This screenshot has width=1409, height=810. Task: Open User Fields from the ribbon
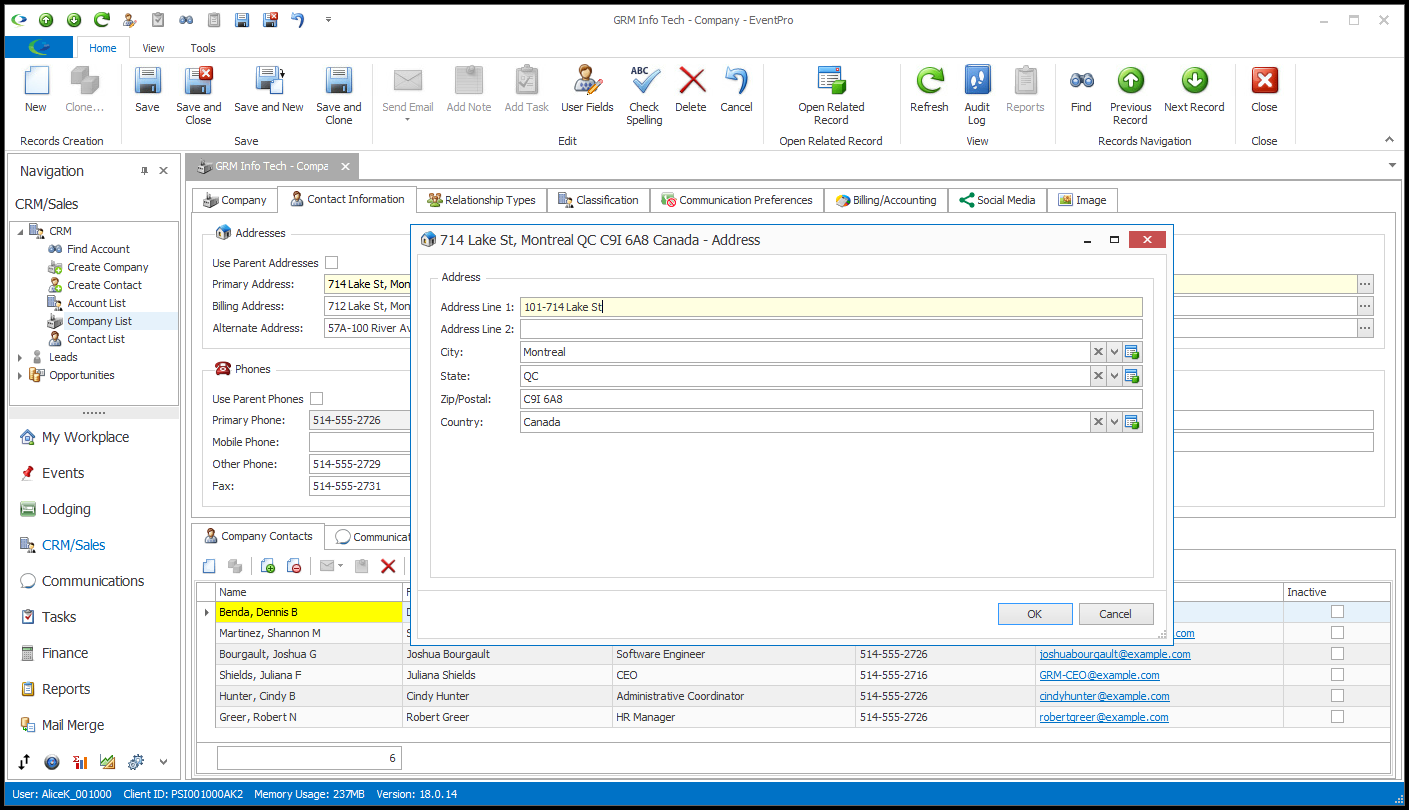pyautogui.click(x=587, y=90)
